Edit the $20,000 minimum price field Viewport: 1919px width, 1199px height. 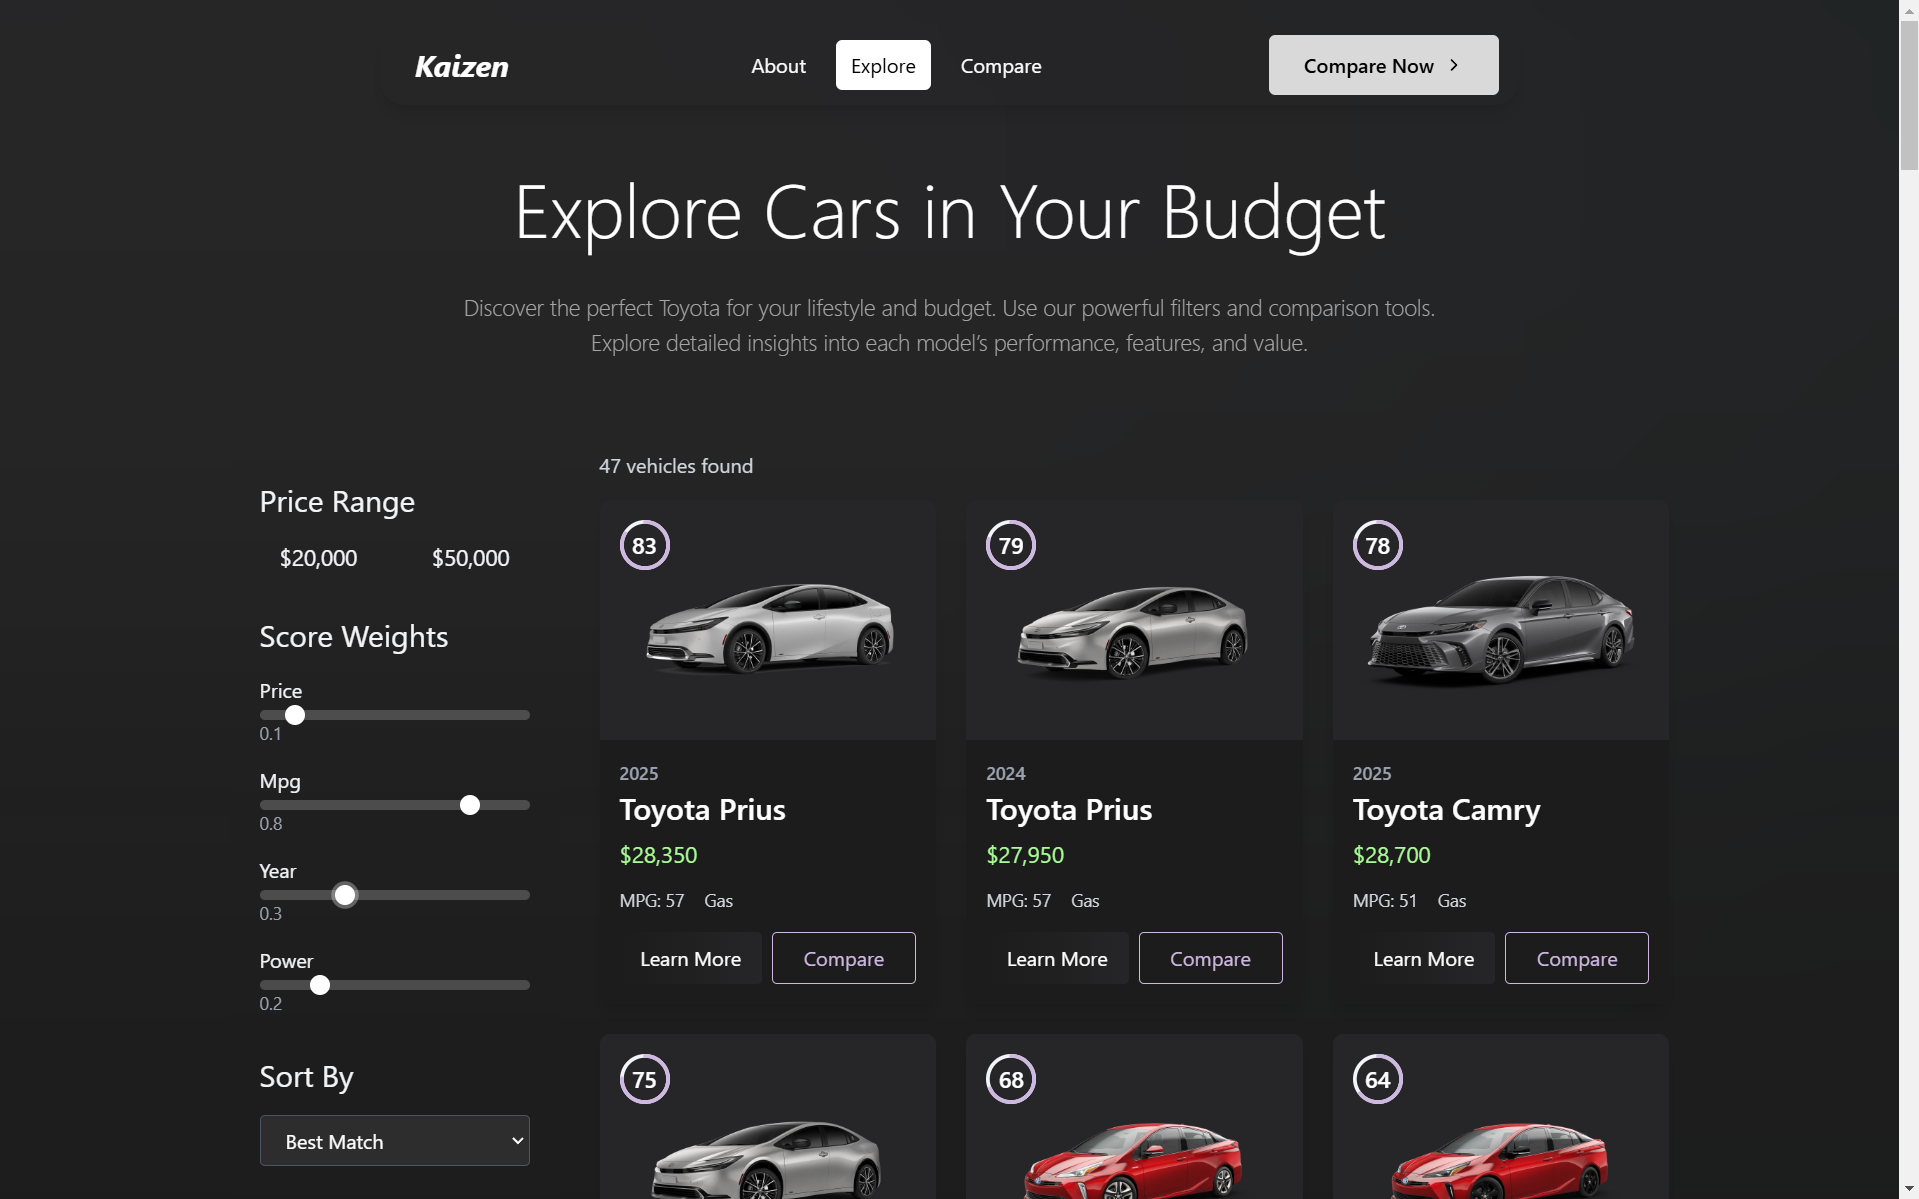click(318, 558)
